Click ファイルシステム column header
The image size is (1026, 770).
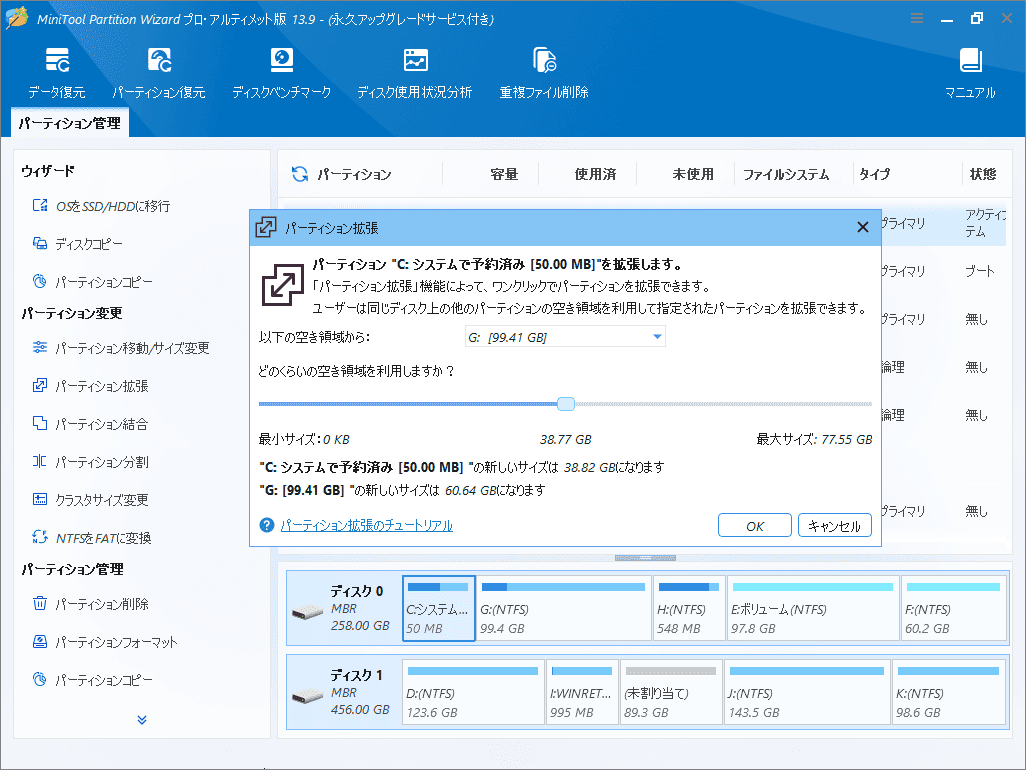point(786,174)
